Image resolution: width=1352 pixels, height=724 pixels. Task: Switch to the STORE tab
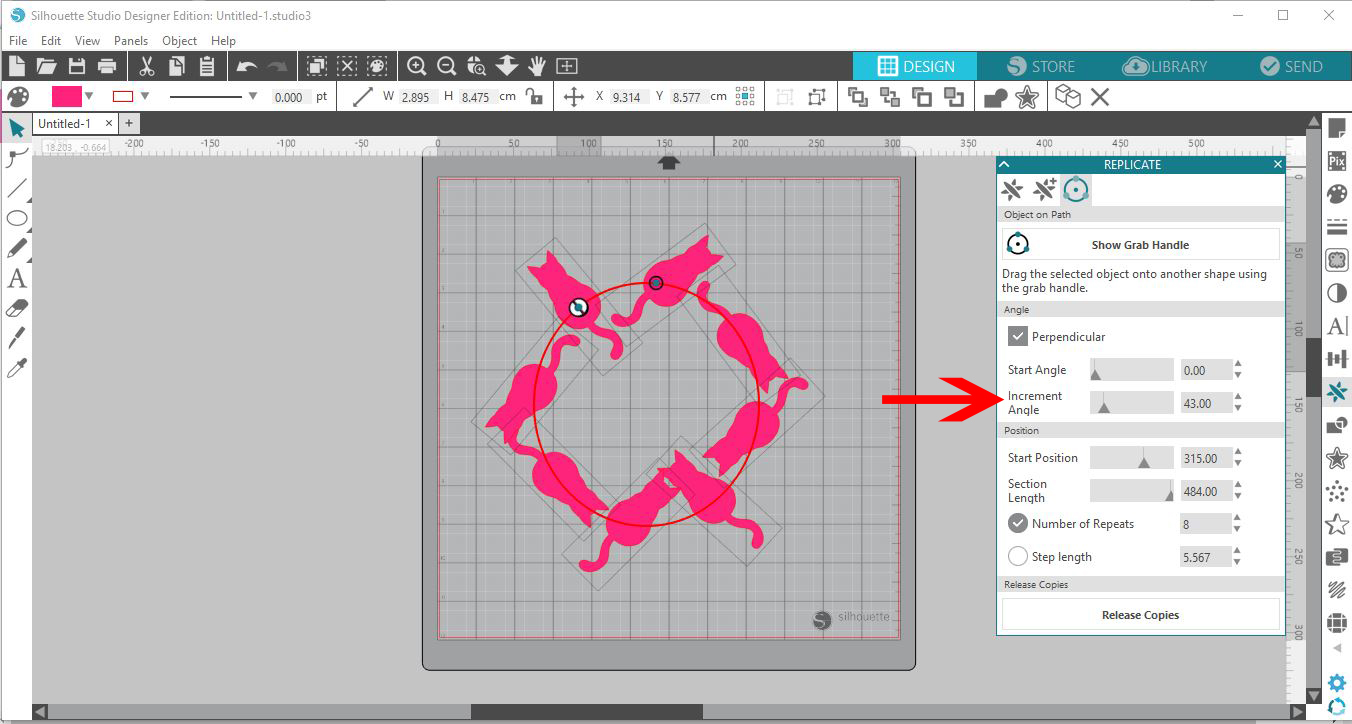pyautogui.click(x=1040, y=66)
